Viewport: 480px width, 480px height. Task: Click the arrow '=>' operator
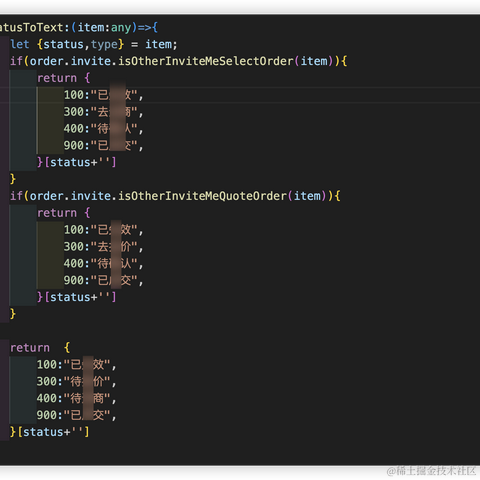tap(144, 28)
